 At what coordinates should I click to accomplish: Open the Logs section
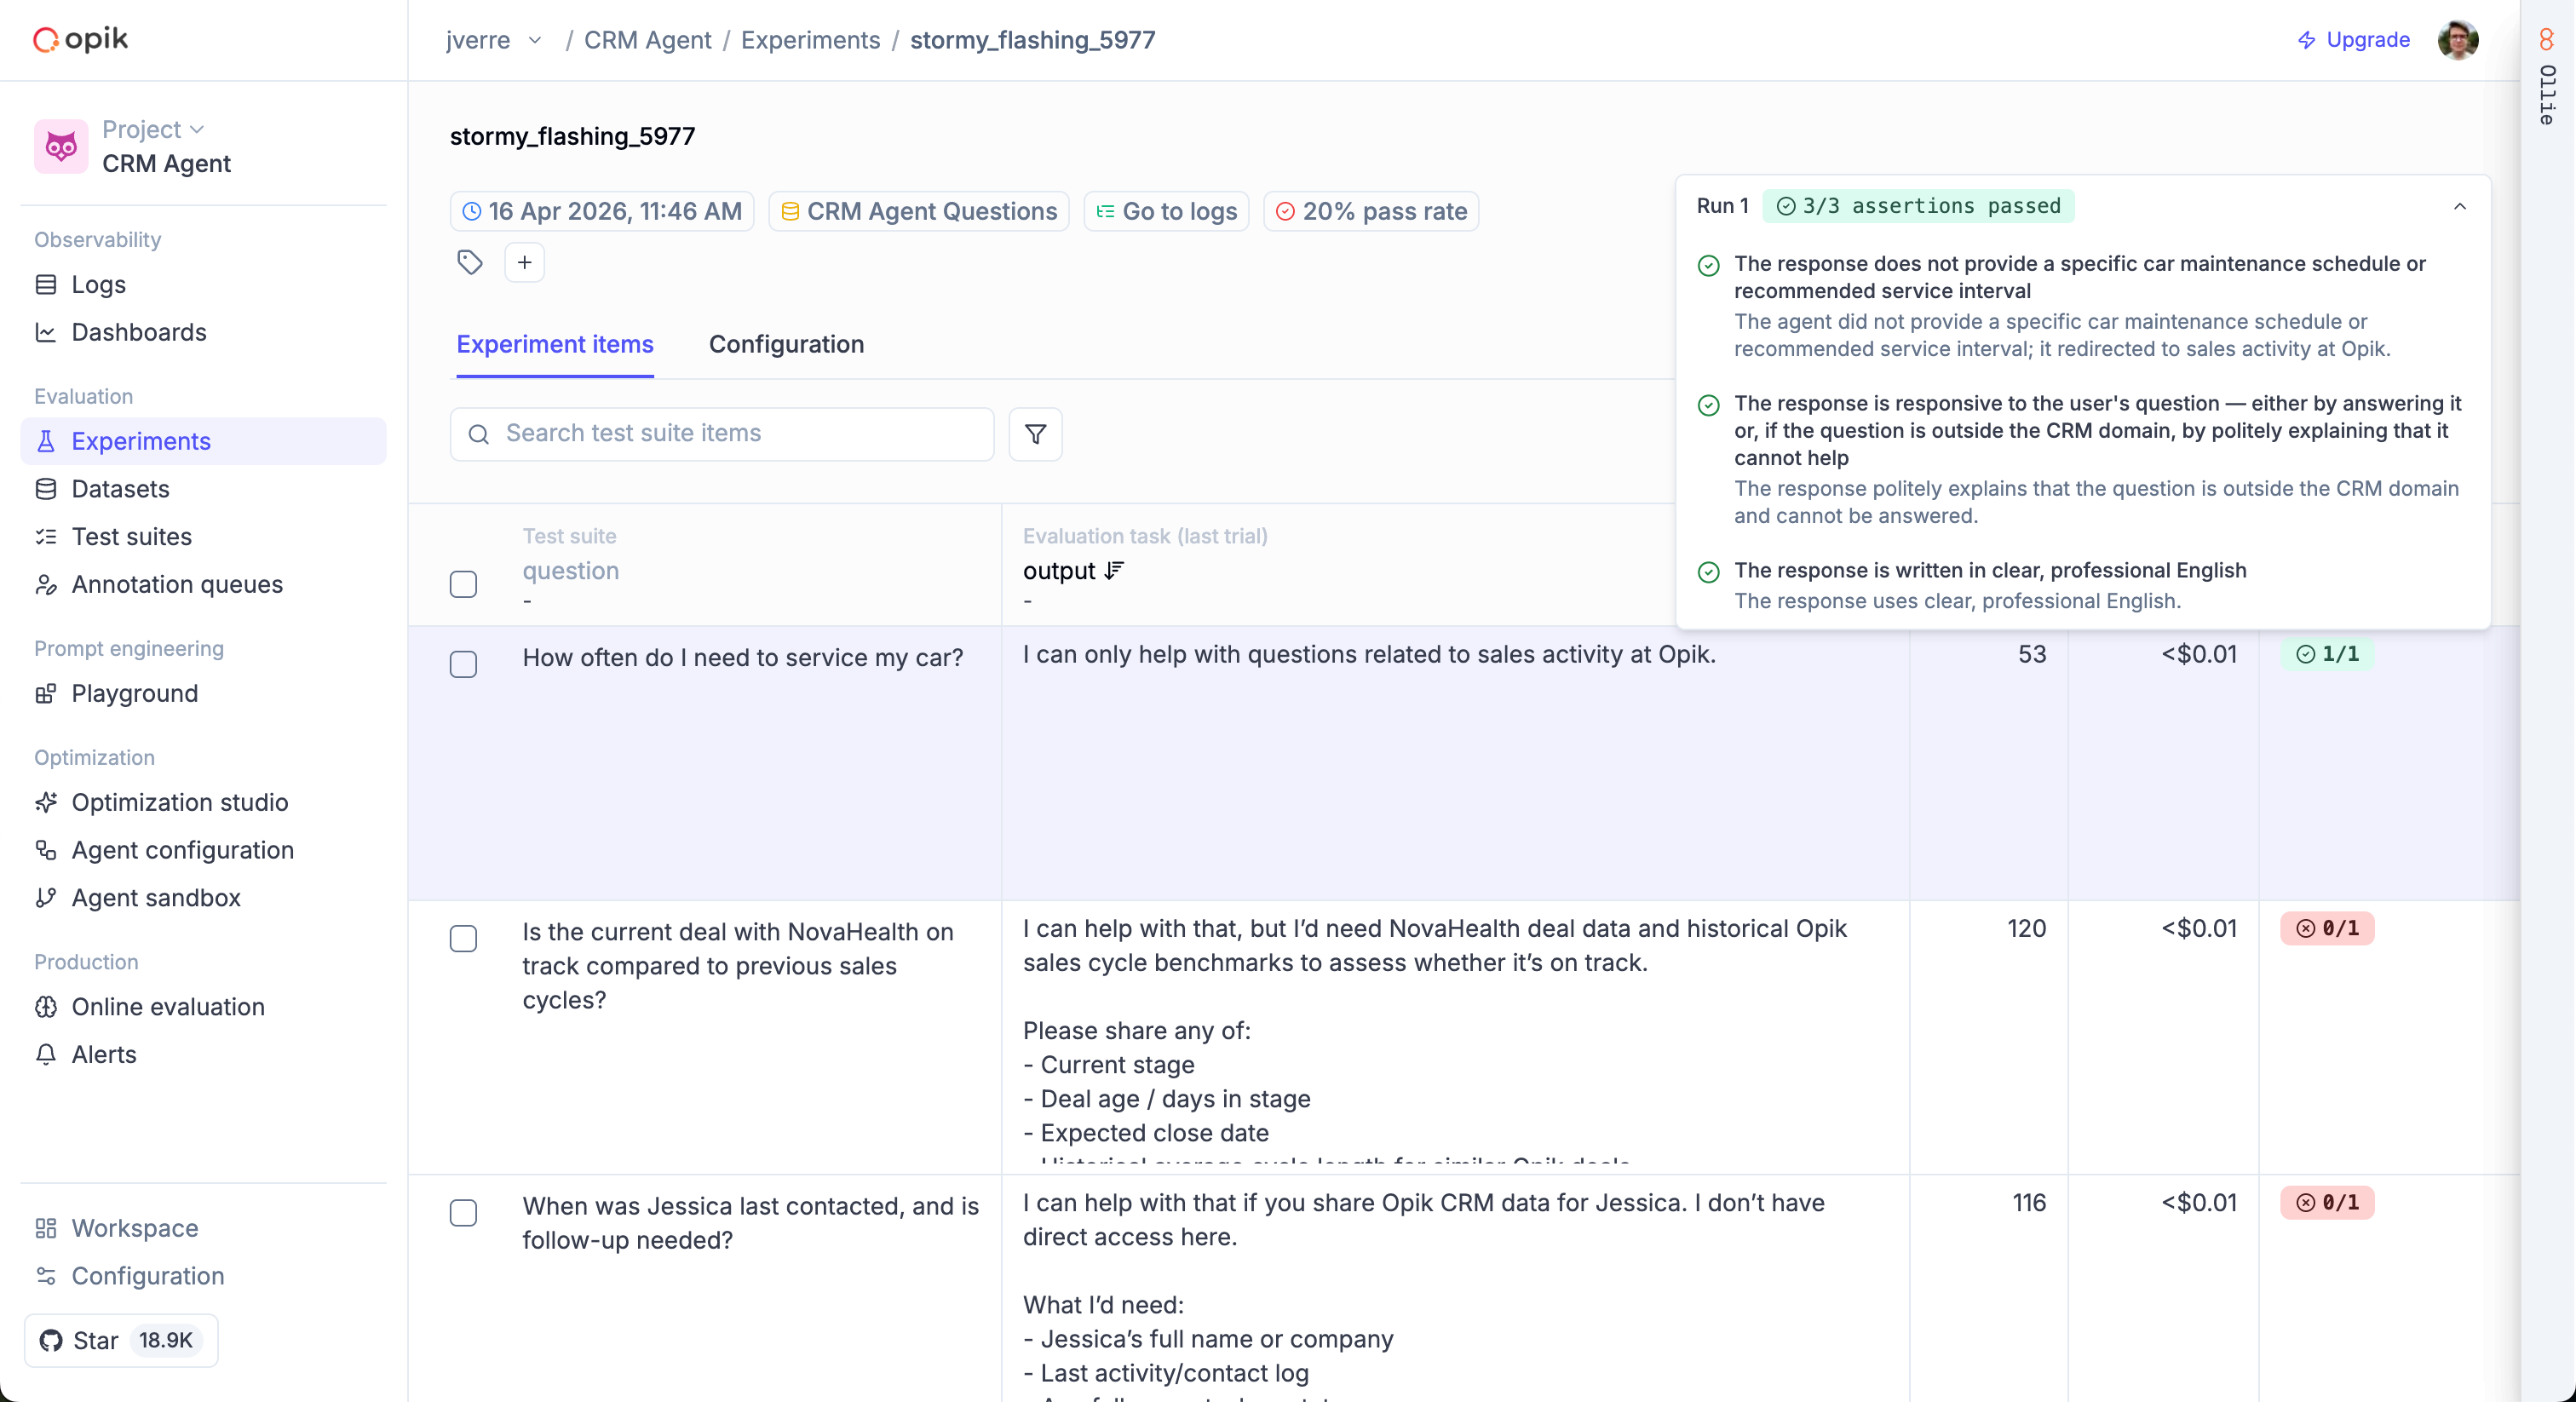[97, 284]
